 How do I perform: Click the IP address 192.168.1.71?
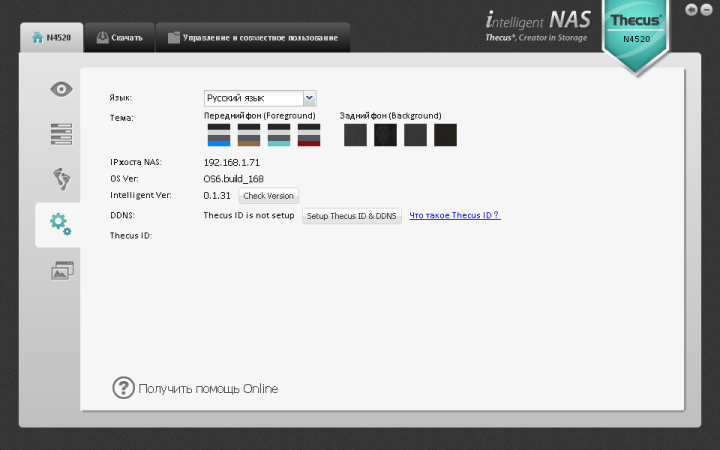click(232, 163)
